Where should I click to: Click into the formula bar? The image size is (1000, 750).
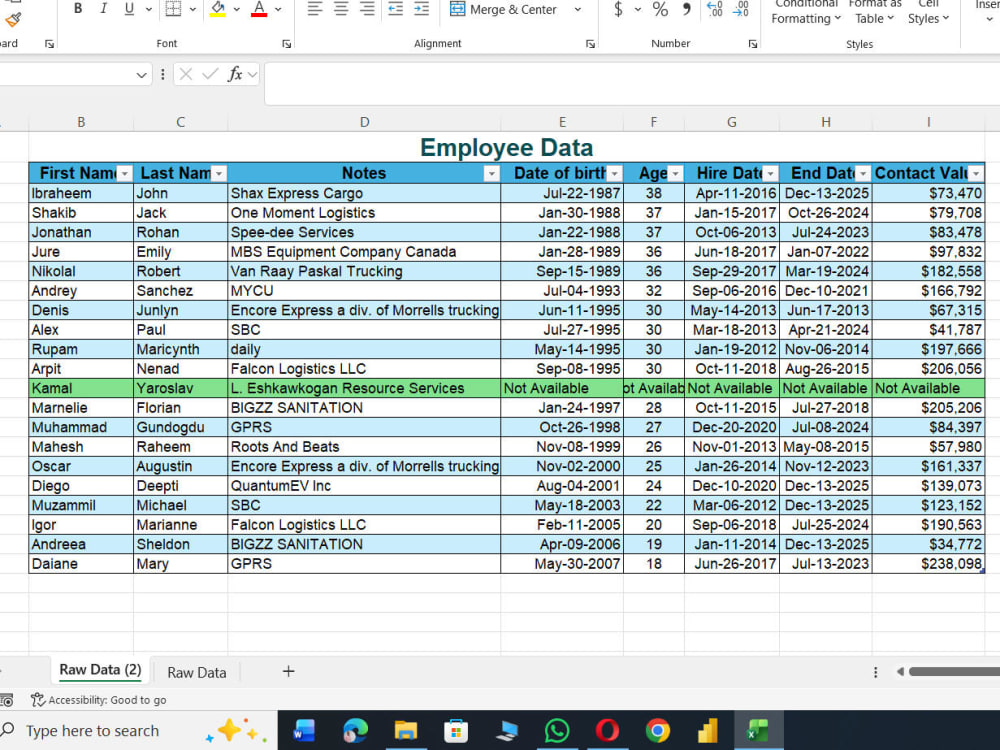(631, 83)
